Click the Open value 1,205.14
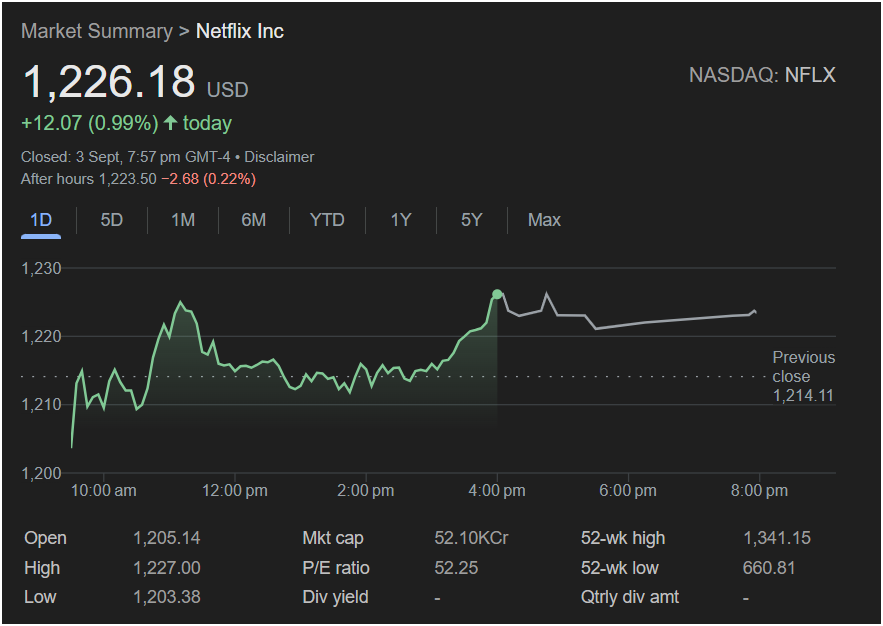This screenshot has width=883, height=626. pos(167,538)
